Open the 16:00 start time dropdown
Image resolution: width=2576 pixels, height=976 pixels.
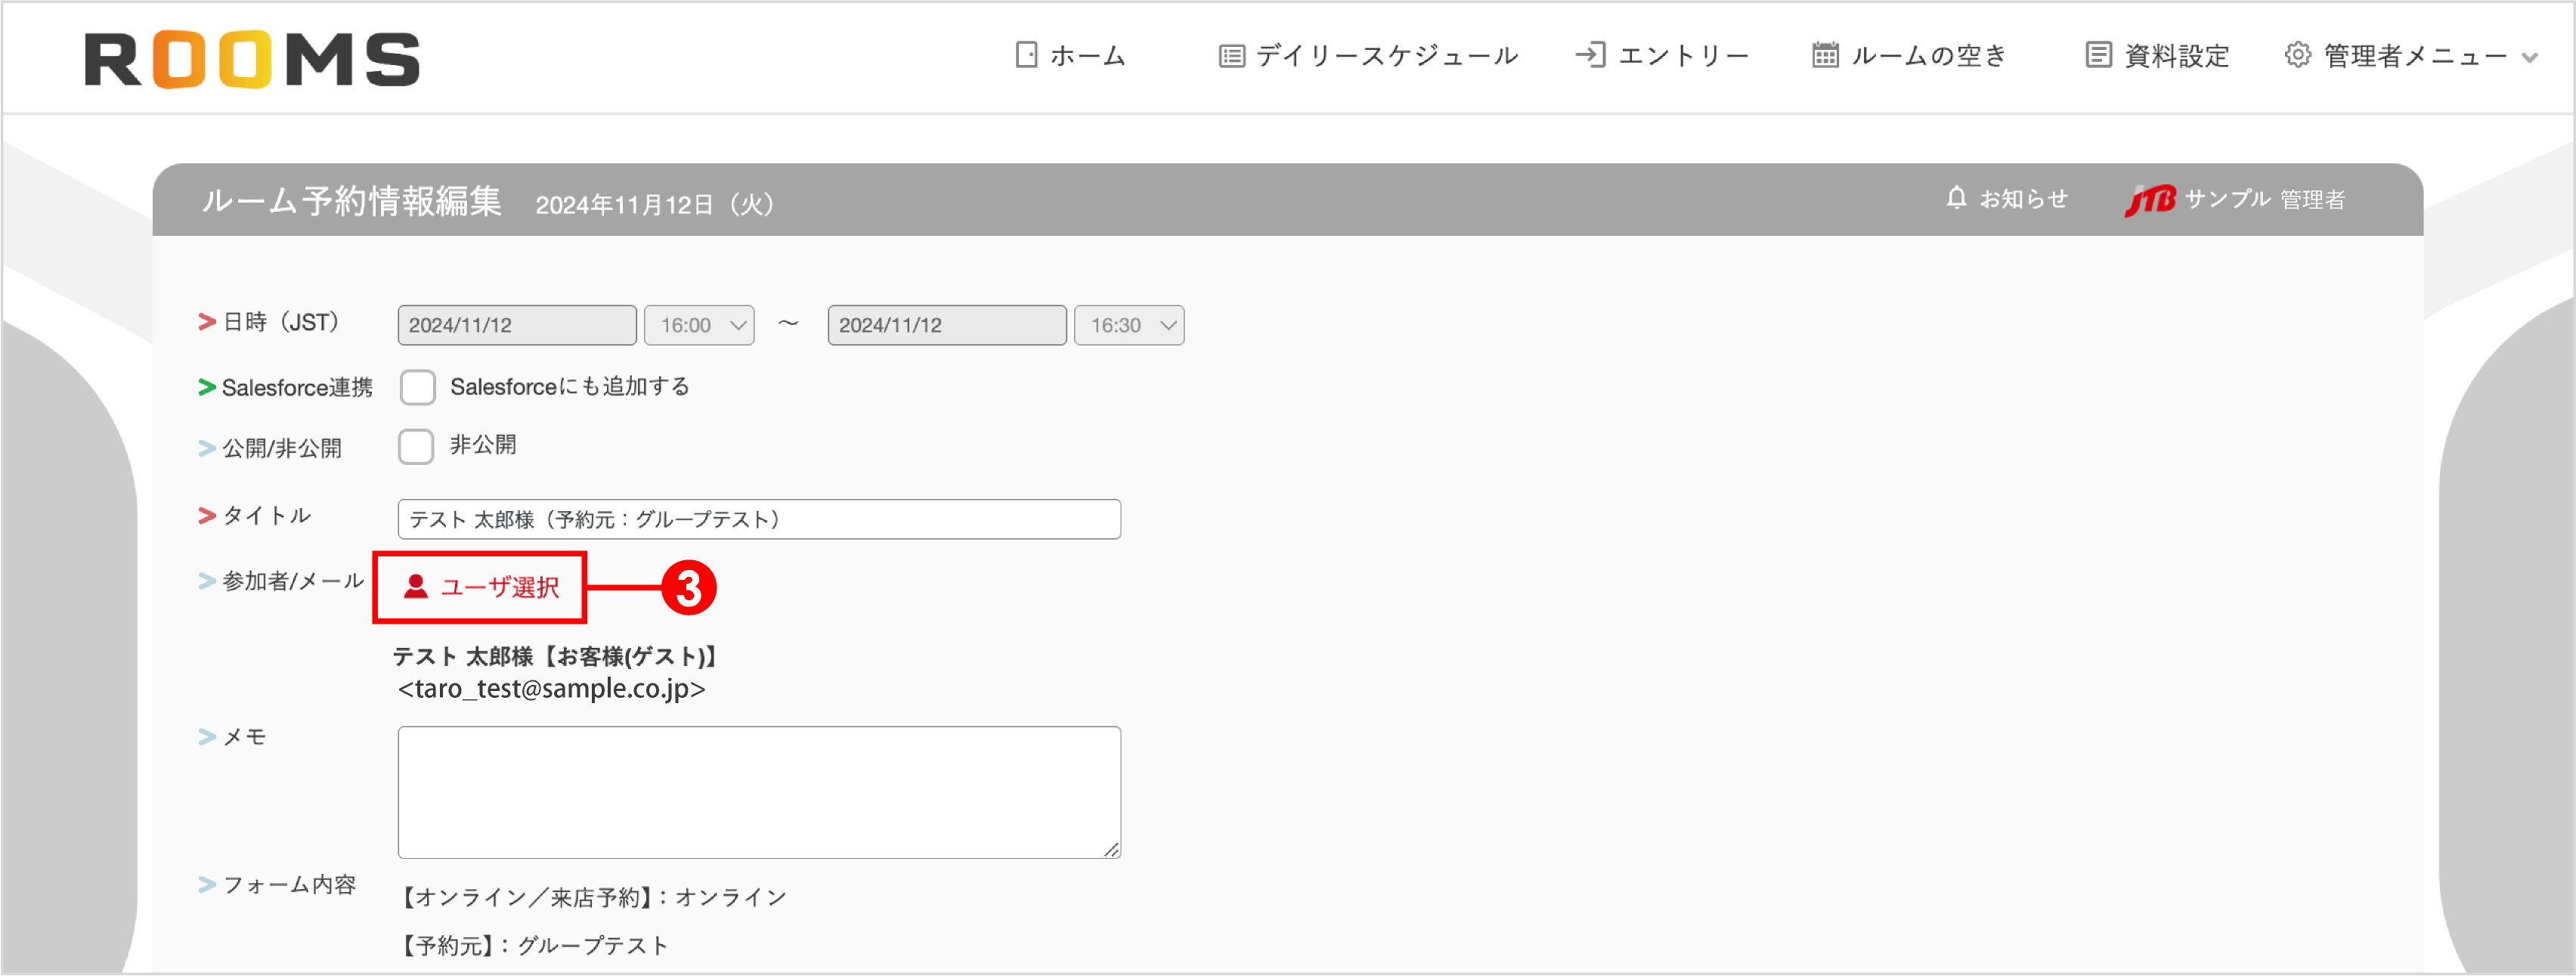699,324
